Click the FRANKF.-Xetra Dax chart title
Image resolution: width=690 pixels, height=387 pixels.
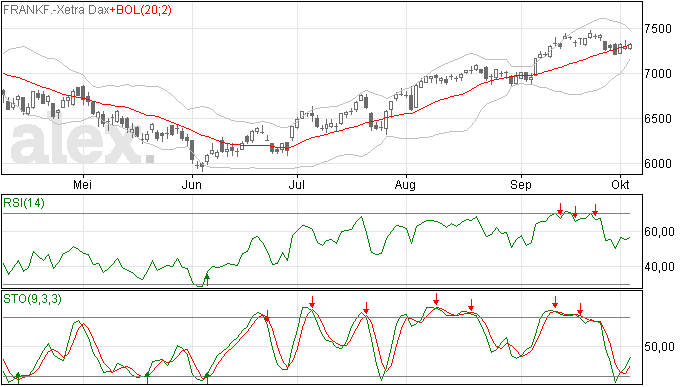[56, 10]
